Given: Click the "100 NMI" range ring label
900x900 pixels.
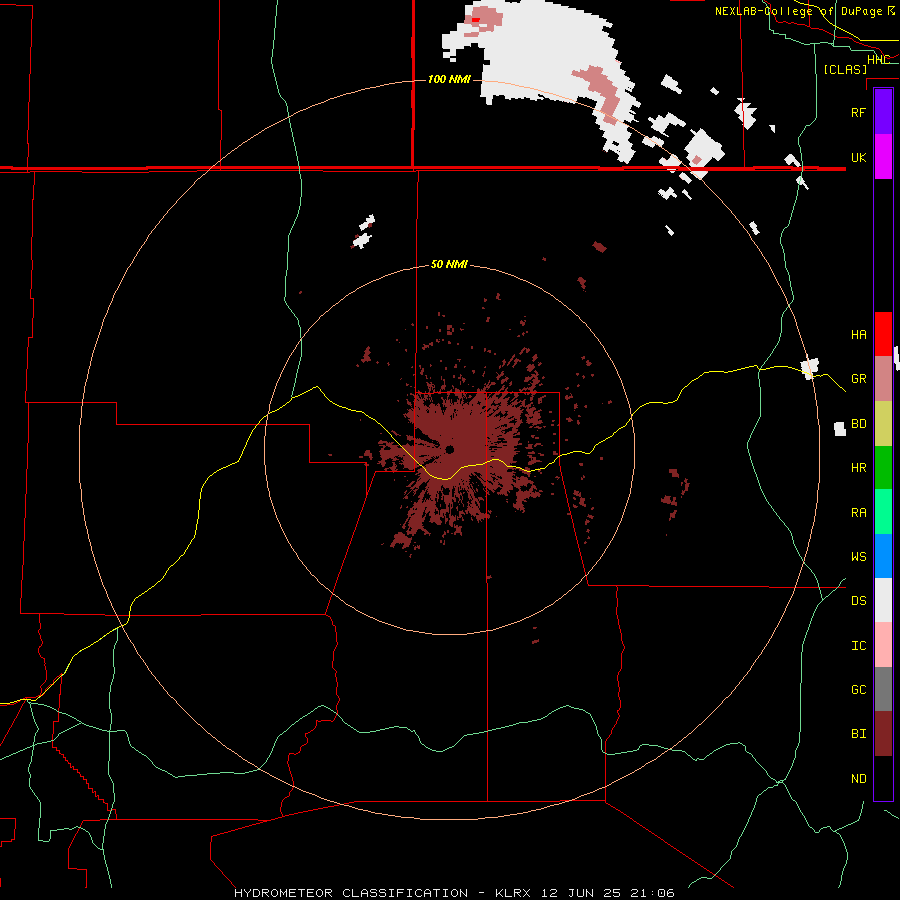Looking at the screenshot, I should point(449,79).
